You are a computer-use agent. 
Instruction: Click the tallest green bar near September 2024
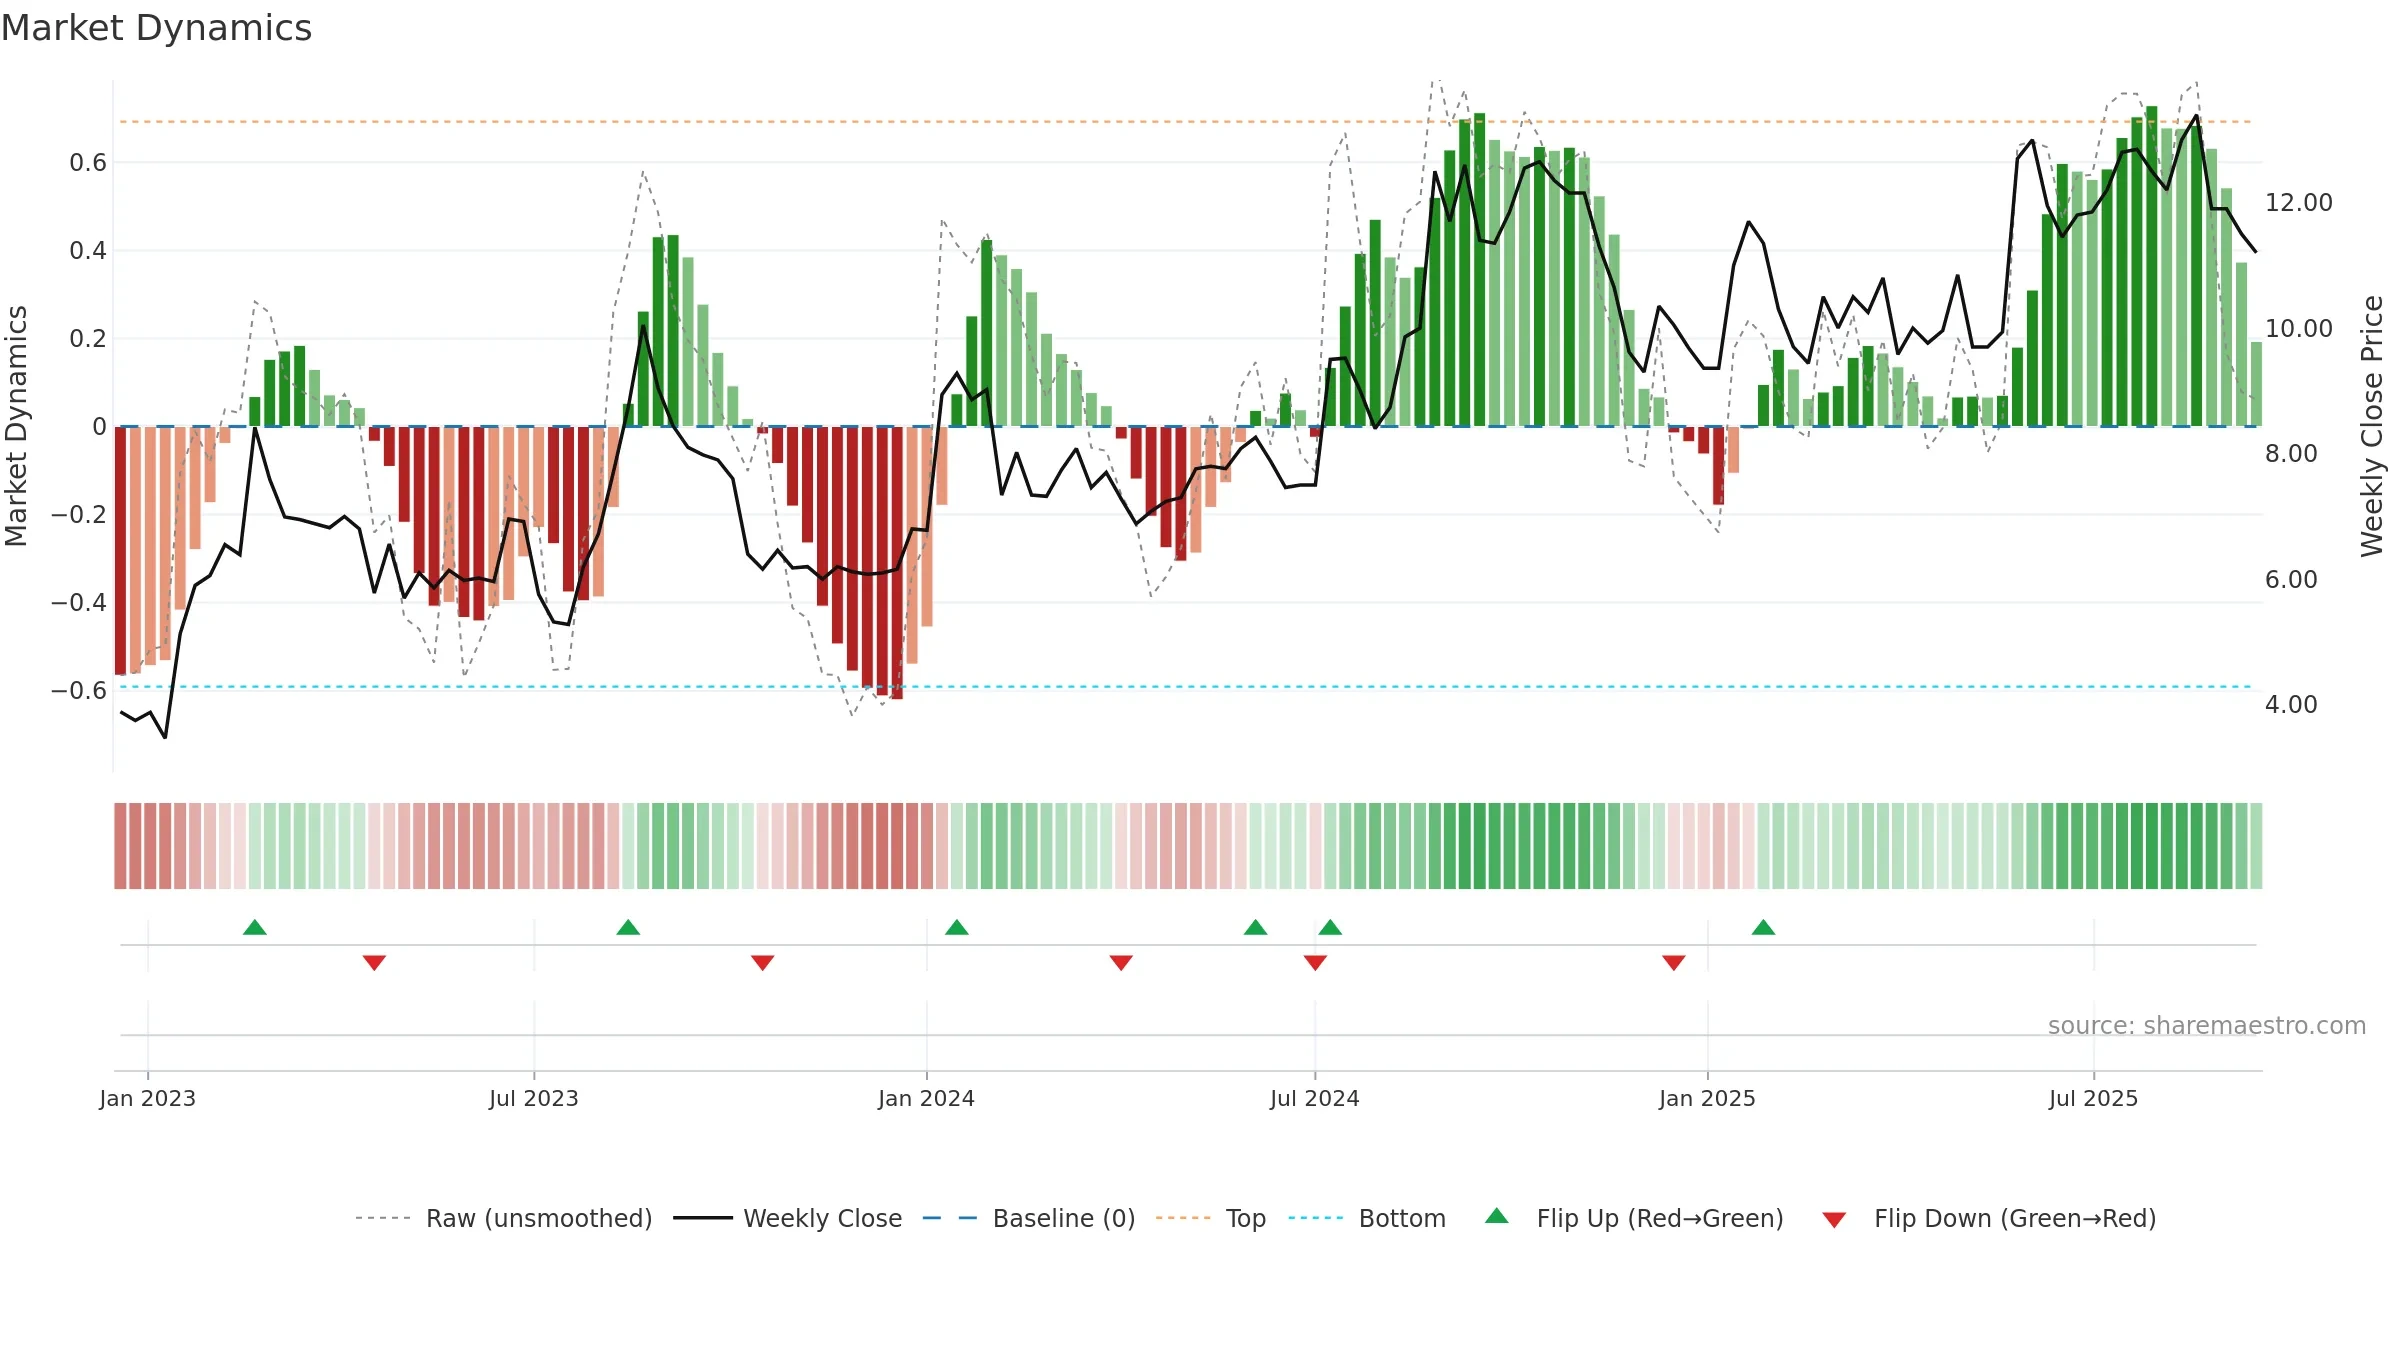1480,270
